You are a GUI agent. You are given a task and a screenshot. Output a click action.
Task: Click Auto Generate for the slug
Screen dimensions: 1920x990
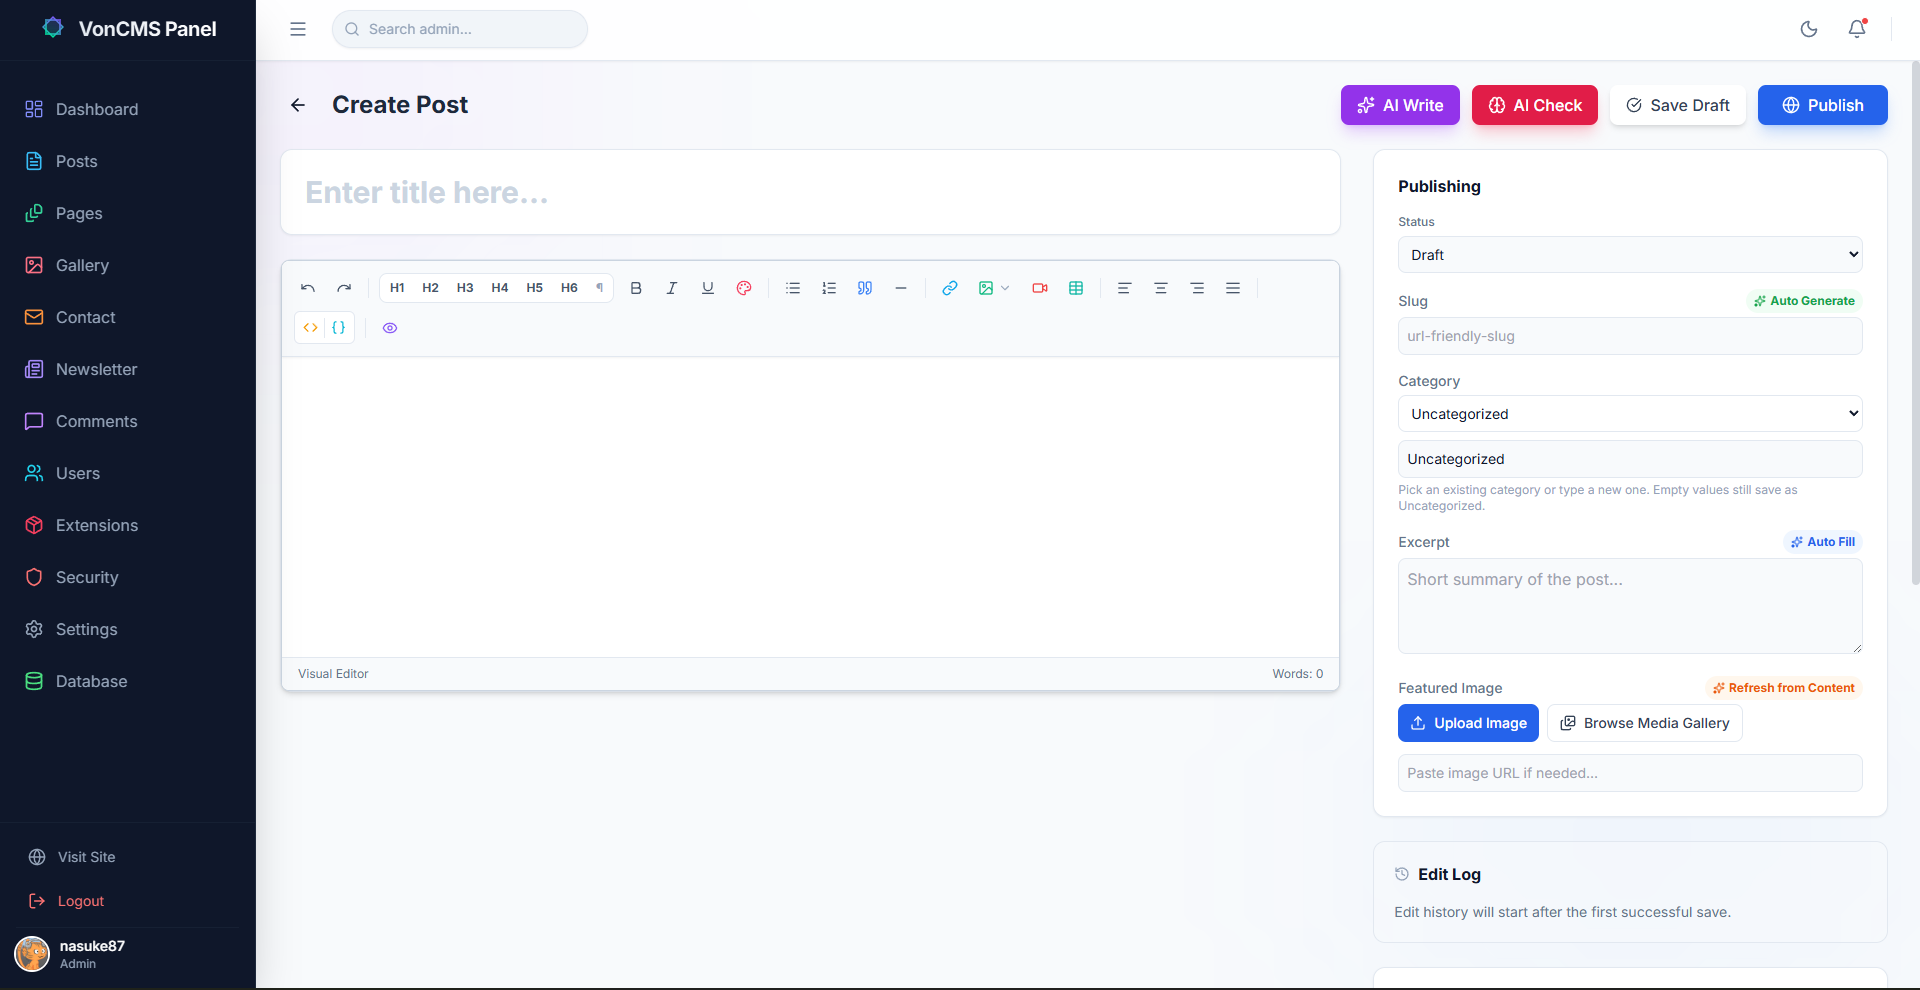pos(1804,300)
